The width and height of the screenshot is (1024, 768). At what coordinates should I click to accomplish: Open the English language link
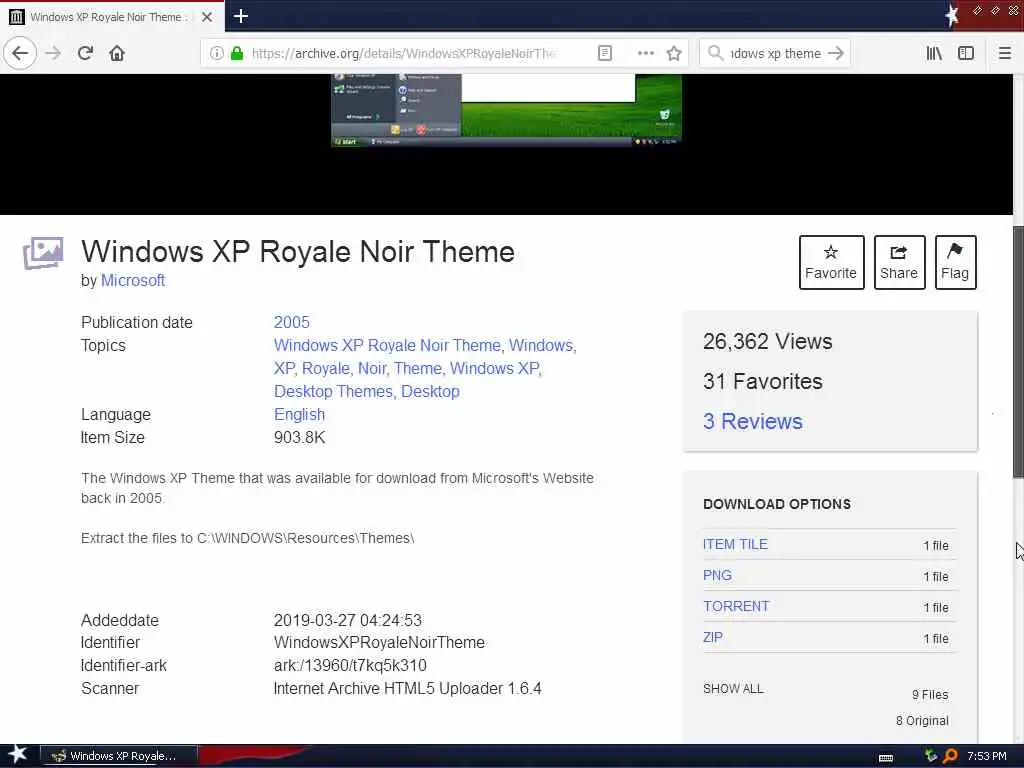299,415
